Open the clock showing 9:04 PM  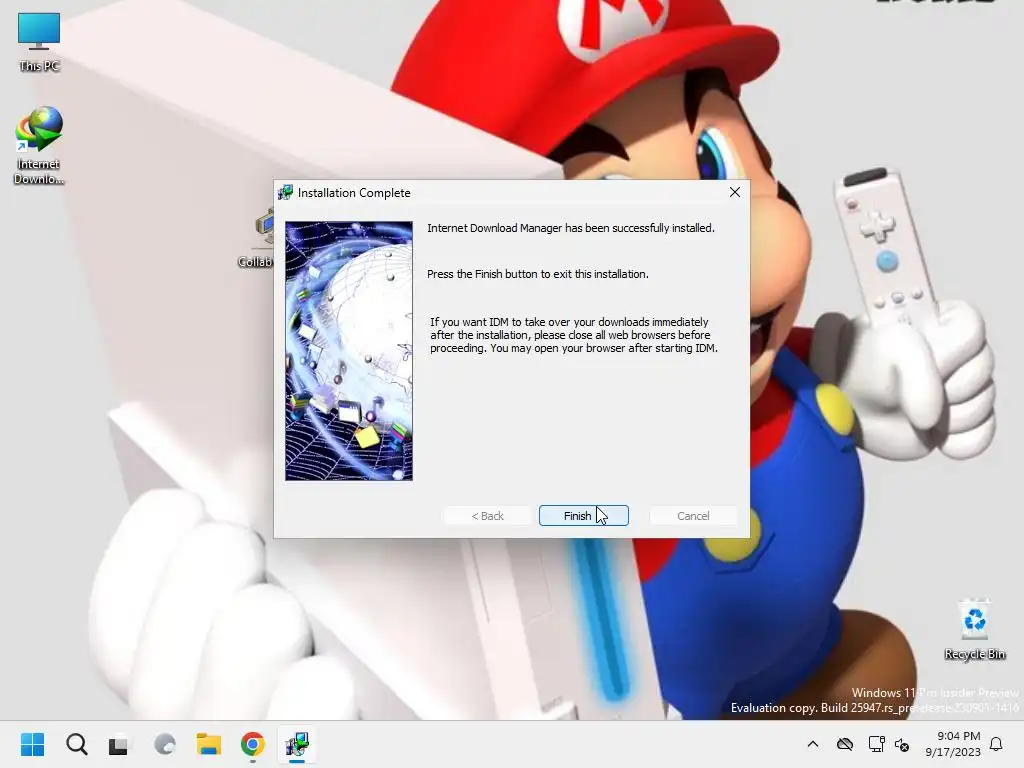click(x=953, y=744)
